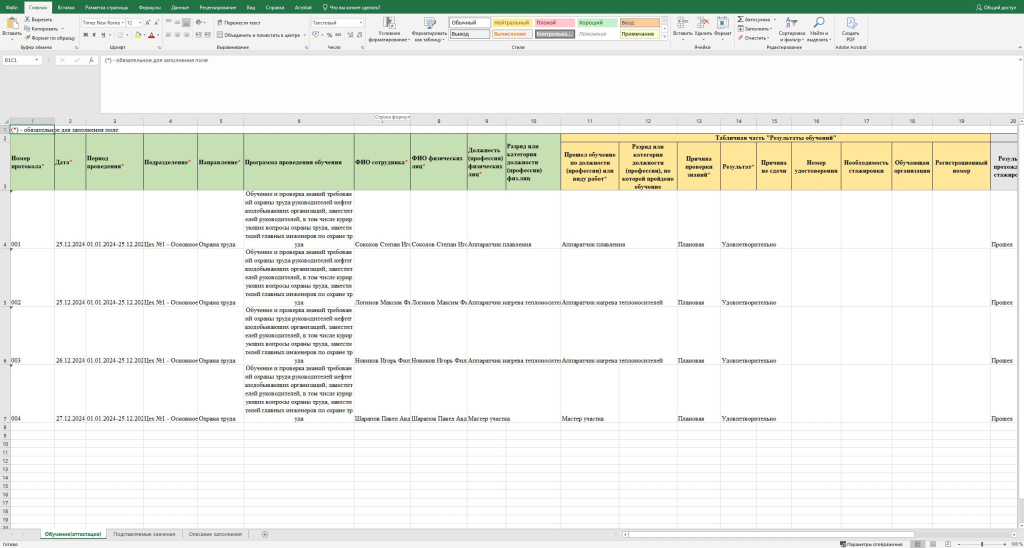Decrease font size with the smaller A icon
The width and height of the screenshot is (1024, 548).
[157, 22]
